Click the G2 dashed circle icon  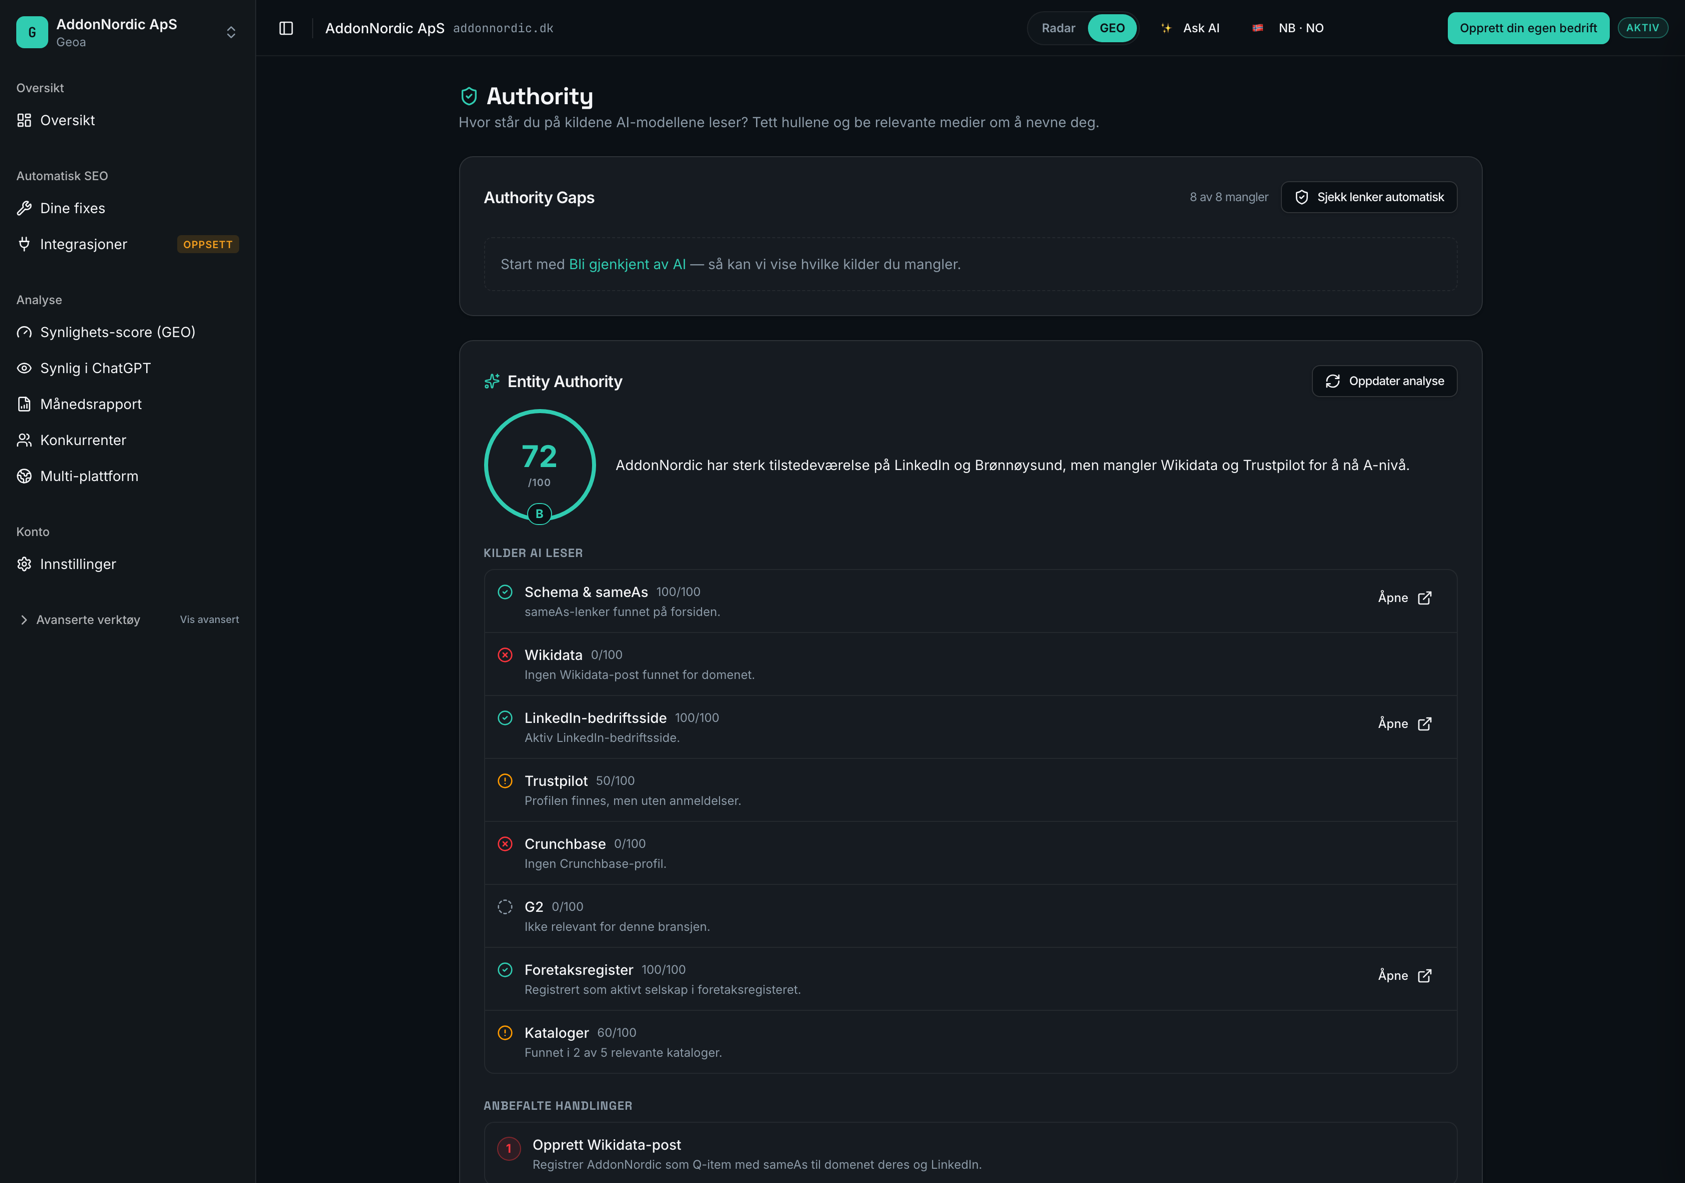(x=505, y=907)
